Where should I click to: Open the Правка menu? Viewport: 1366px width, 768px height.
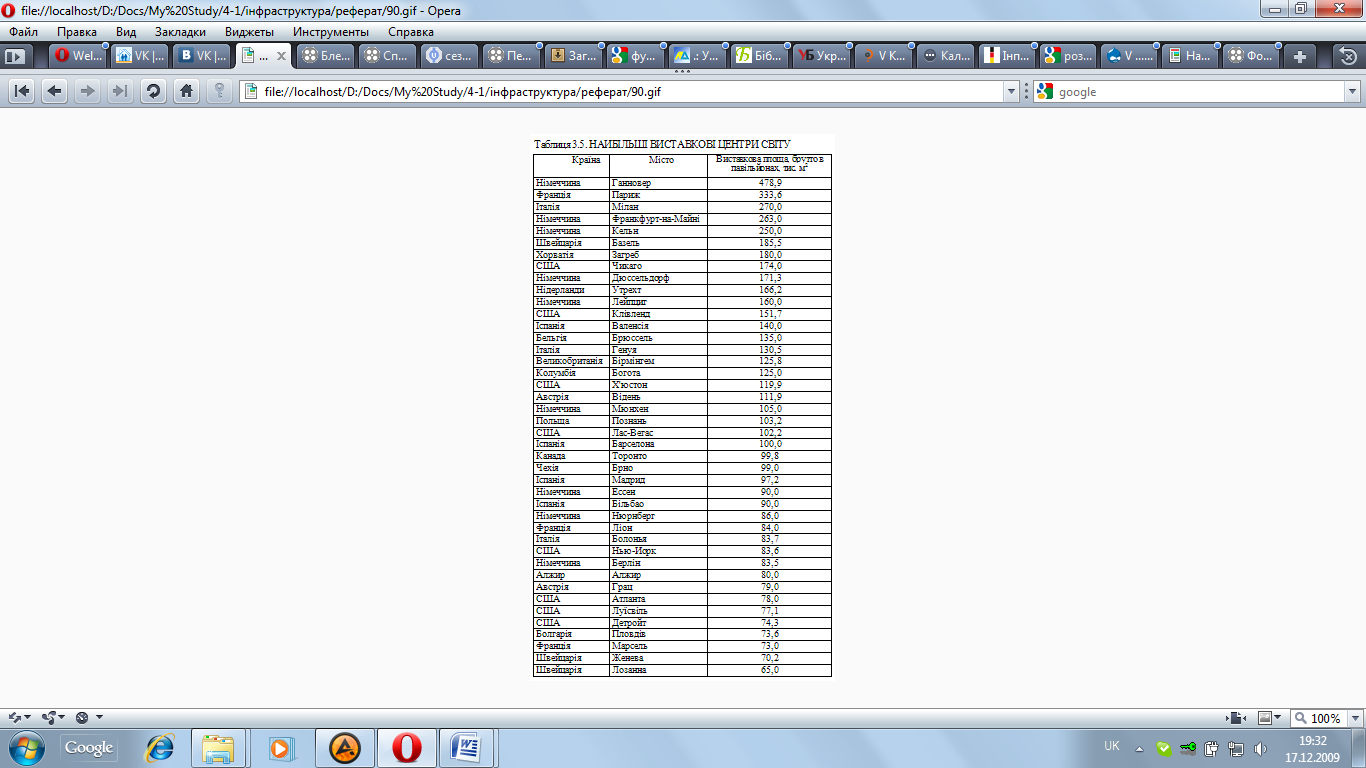[77, 32]
